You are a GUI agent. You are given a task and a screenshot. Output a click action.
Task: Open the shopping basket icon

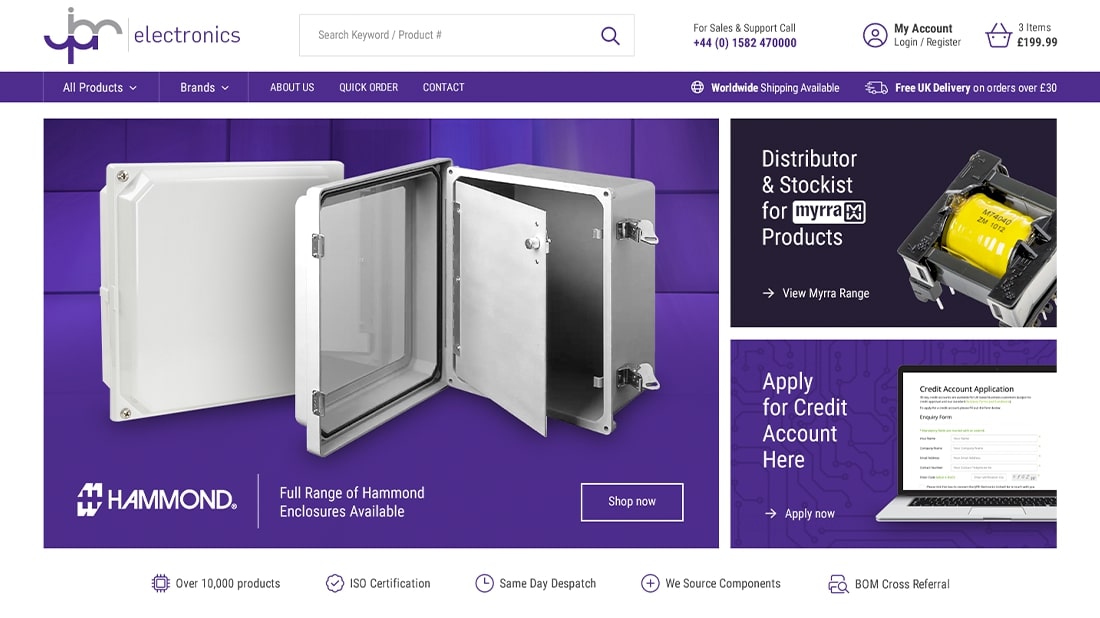click(998, 35)
